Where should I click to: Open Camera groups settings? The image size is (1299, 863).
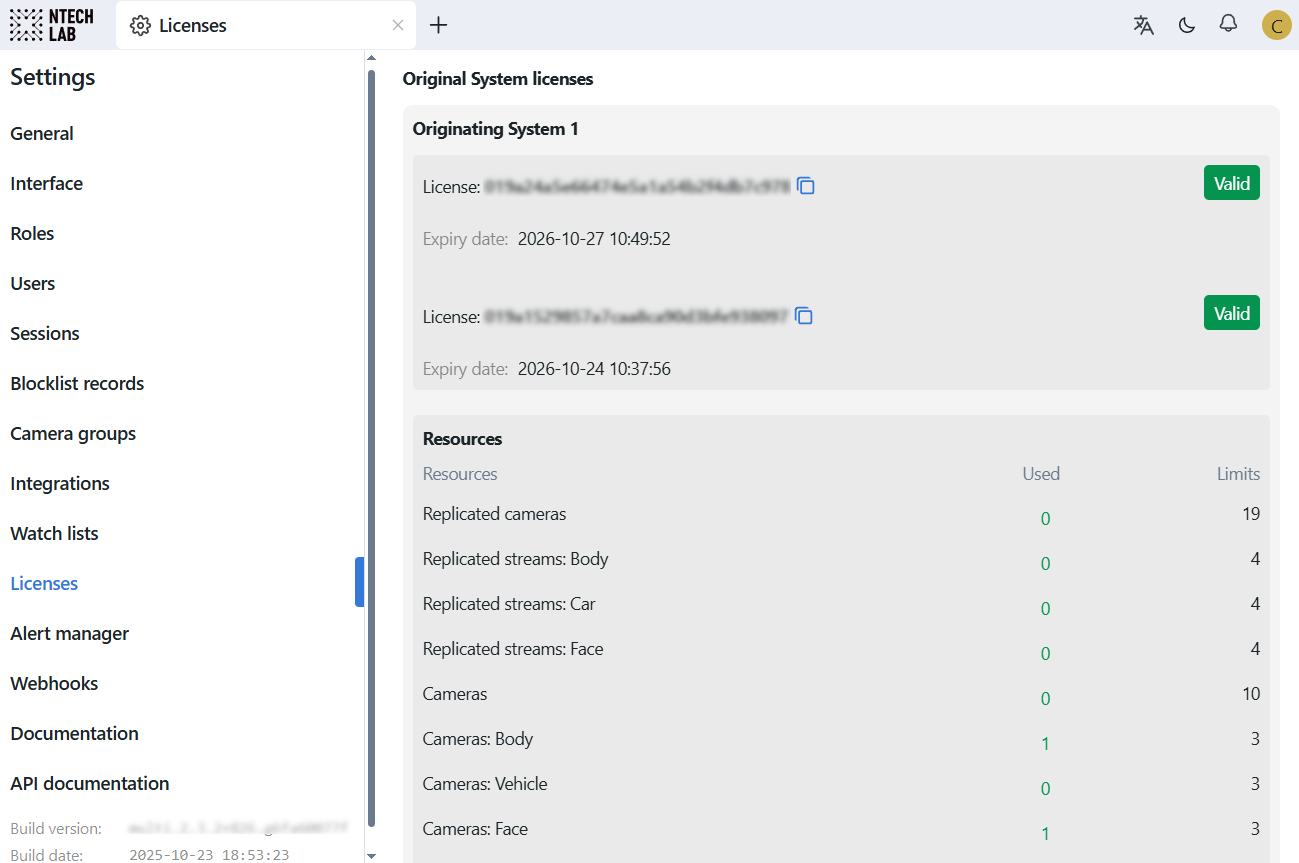73,434
